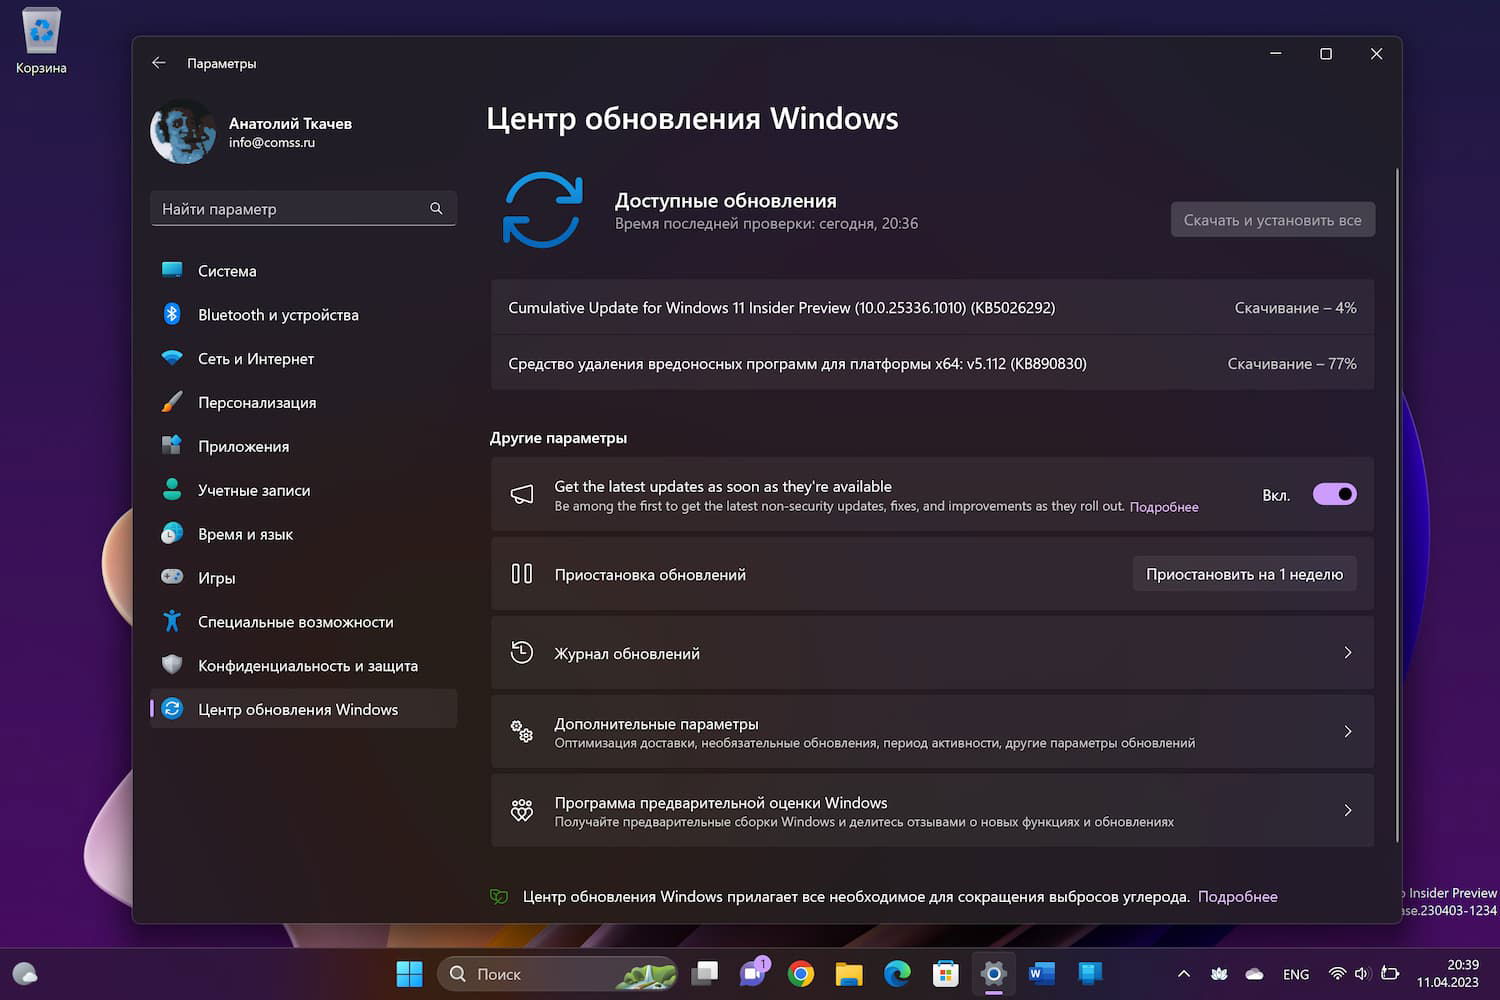Open the clock showing 20:39 11.04.2023

[1447, 973]
